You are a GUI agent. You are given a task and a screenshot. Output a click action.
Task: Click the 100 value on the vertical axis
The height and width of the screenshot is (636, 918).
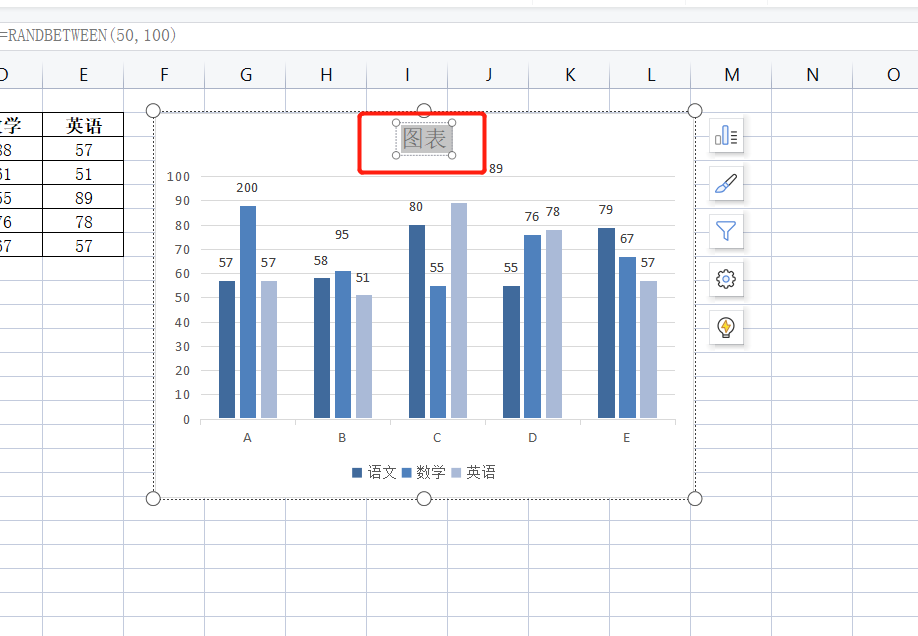tap(178, 176)
